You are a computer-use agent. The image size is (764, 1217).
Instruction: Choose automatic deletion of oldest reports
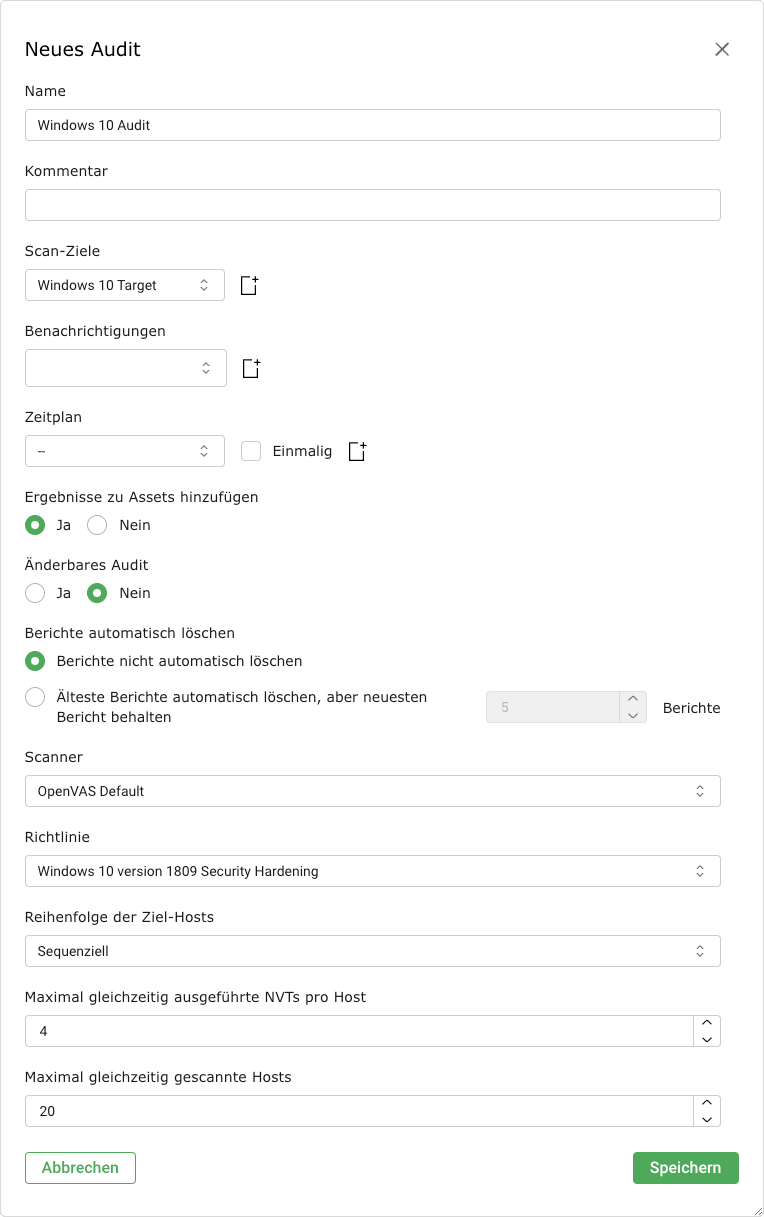[x=35, y=697]
